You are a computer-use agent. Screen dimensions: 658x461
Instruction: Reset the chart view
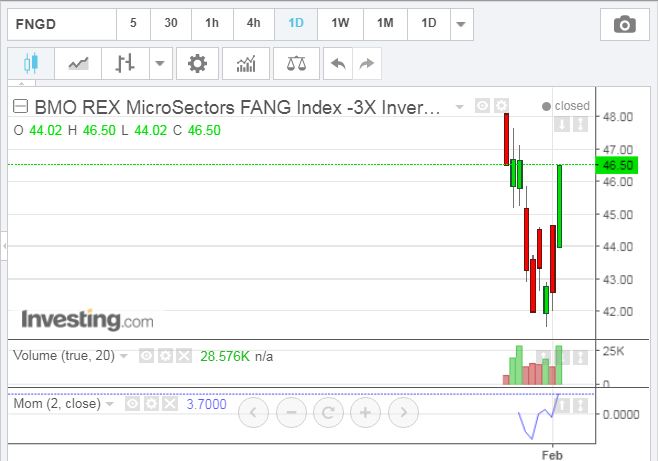[x=328, y=413]
